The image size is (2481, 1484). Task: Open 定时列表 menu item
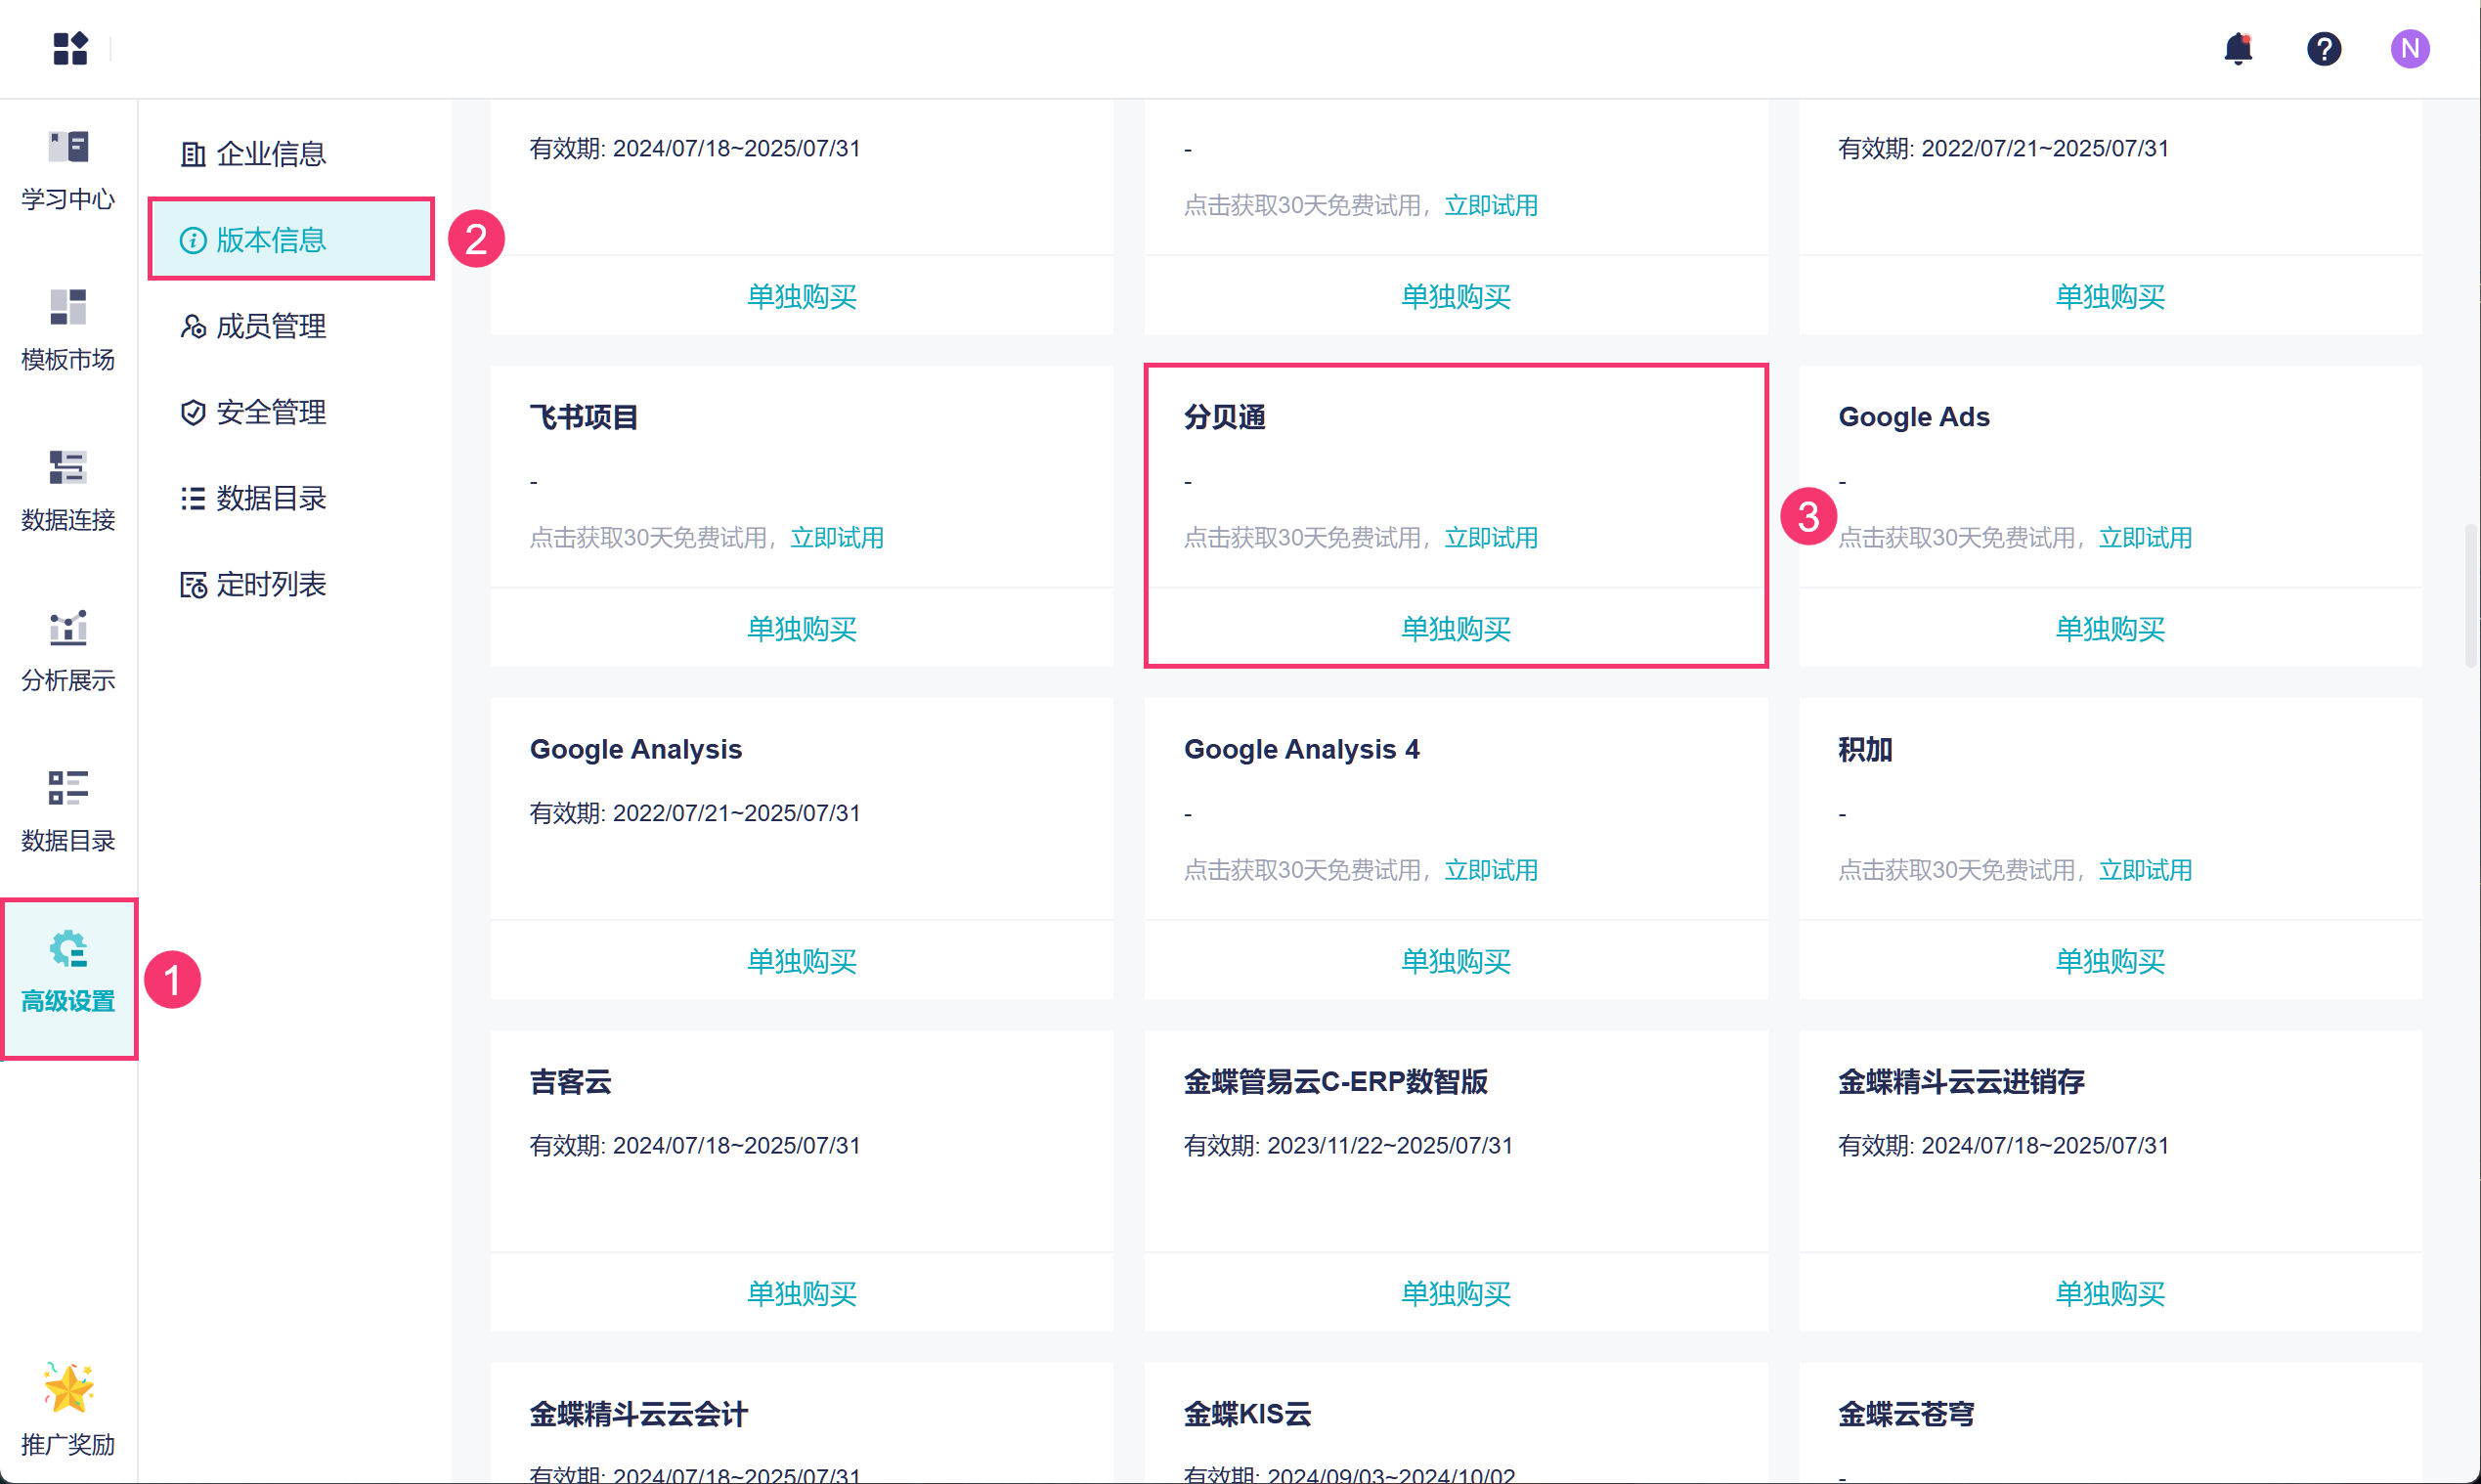270,584
